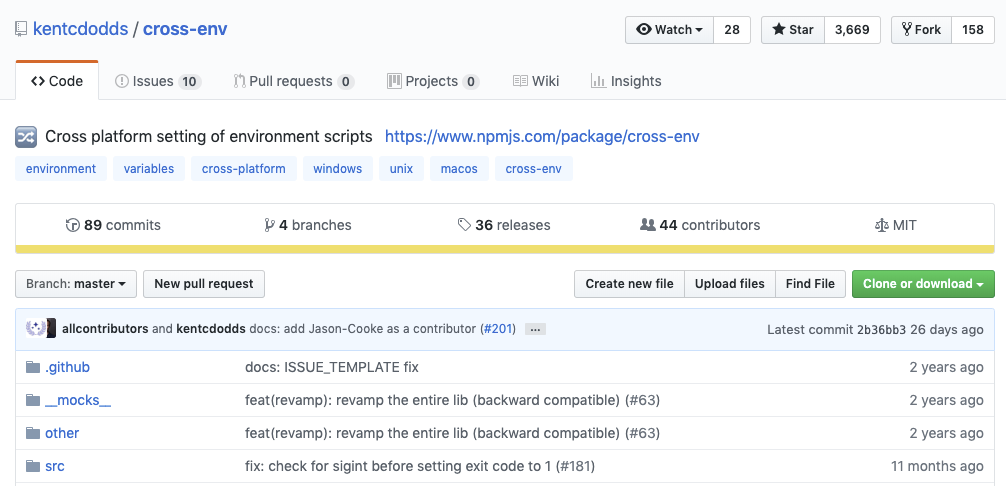Click the .github folder icon
The image size is (1006, 486).
pos(33,367)
